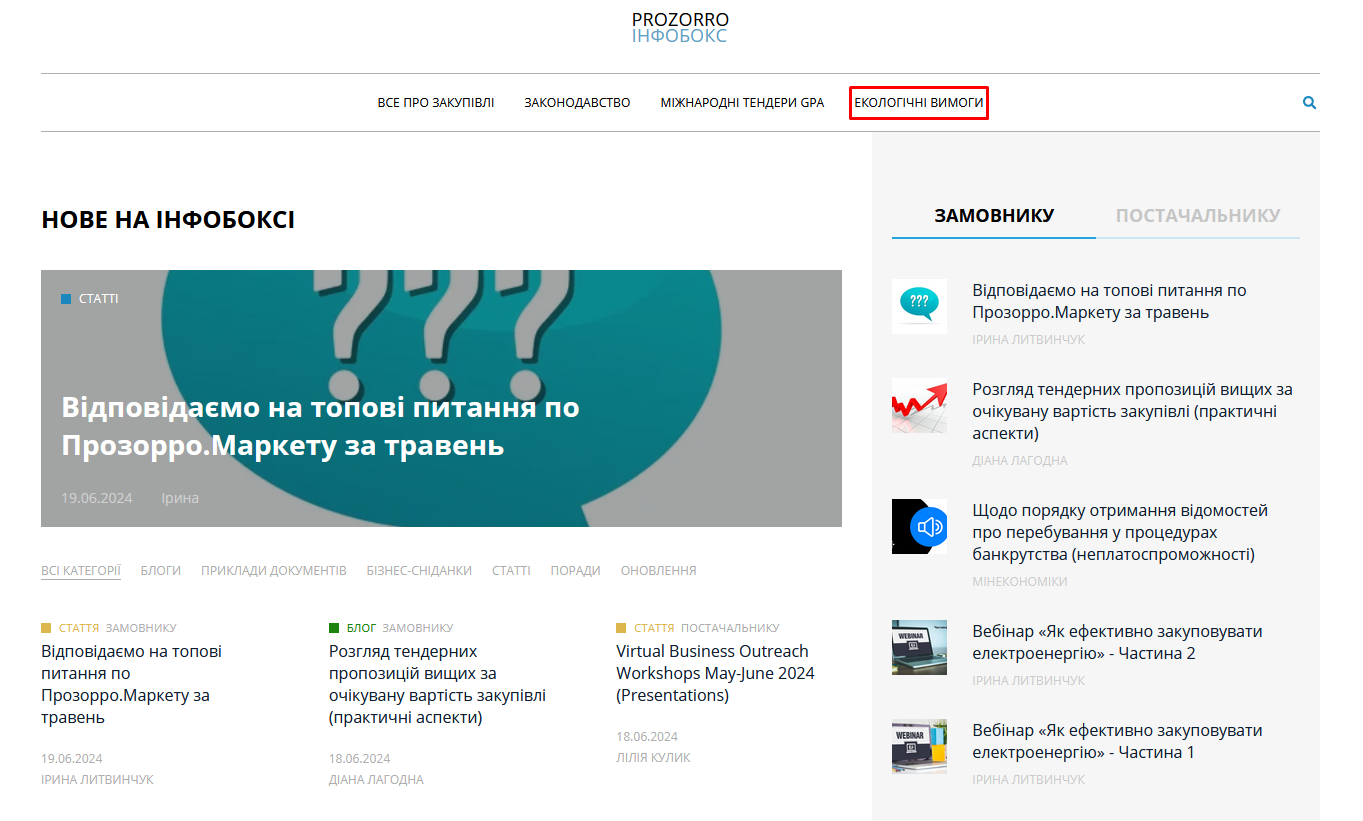This screenshot has width=1363, height=821.
Task: Click Діана Лагодна author in sidebar
Action: [x=1020, y=460]
